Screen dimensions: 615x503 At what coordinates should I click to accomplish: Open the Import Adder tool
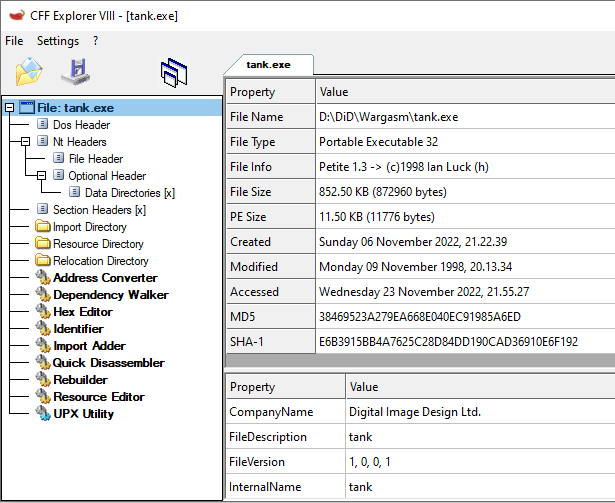[x=89, y=346]
